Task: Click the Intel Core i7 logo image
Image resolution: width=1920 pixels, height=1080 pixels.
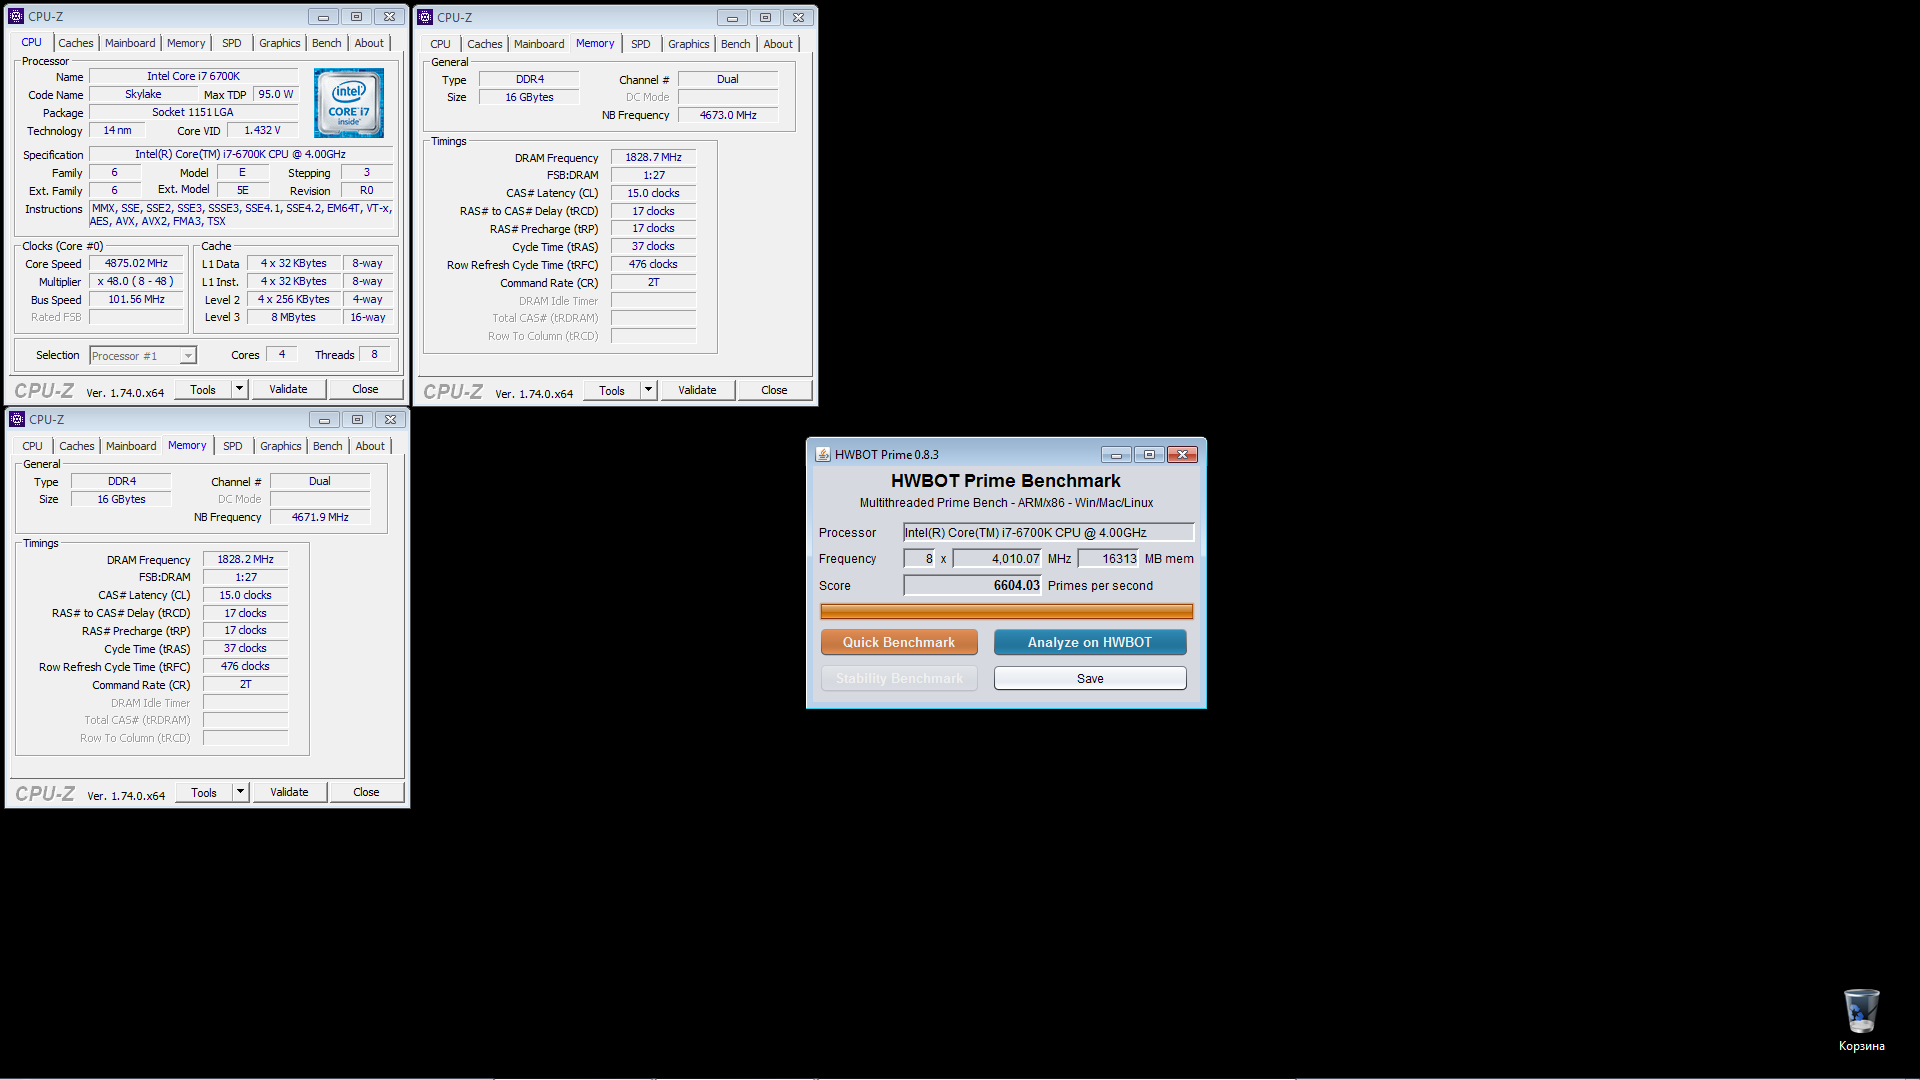Action: [x=348, y=103]
